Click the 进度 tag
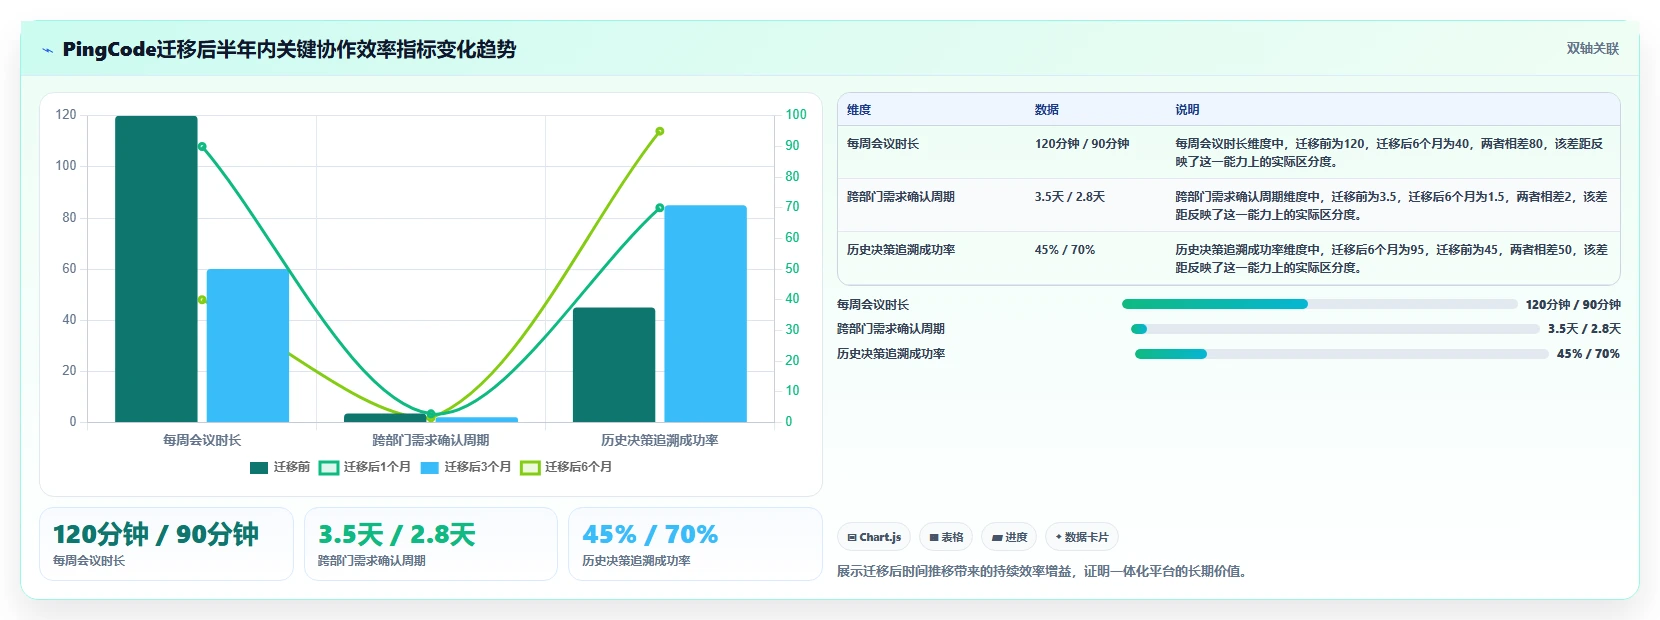Viewport: 1660px width, 620px height. tap(1009, 537)
